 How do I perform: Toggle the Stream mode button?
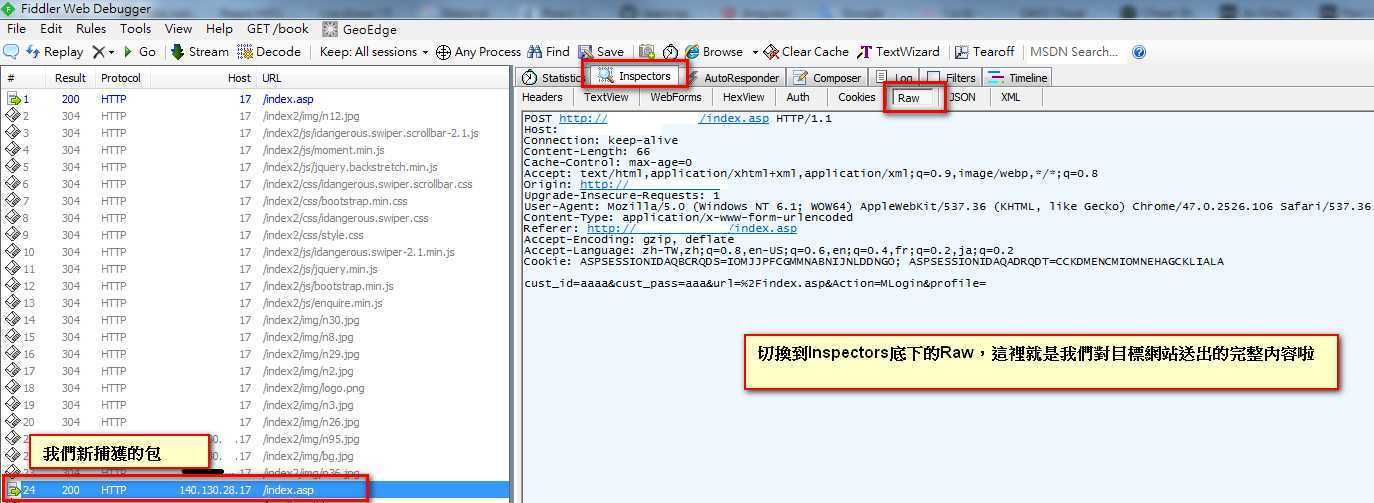coord(199,52)
